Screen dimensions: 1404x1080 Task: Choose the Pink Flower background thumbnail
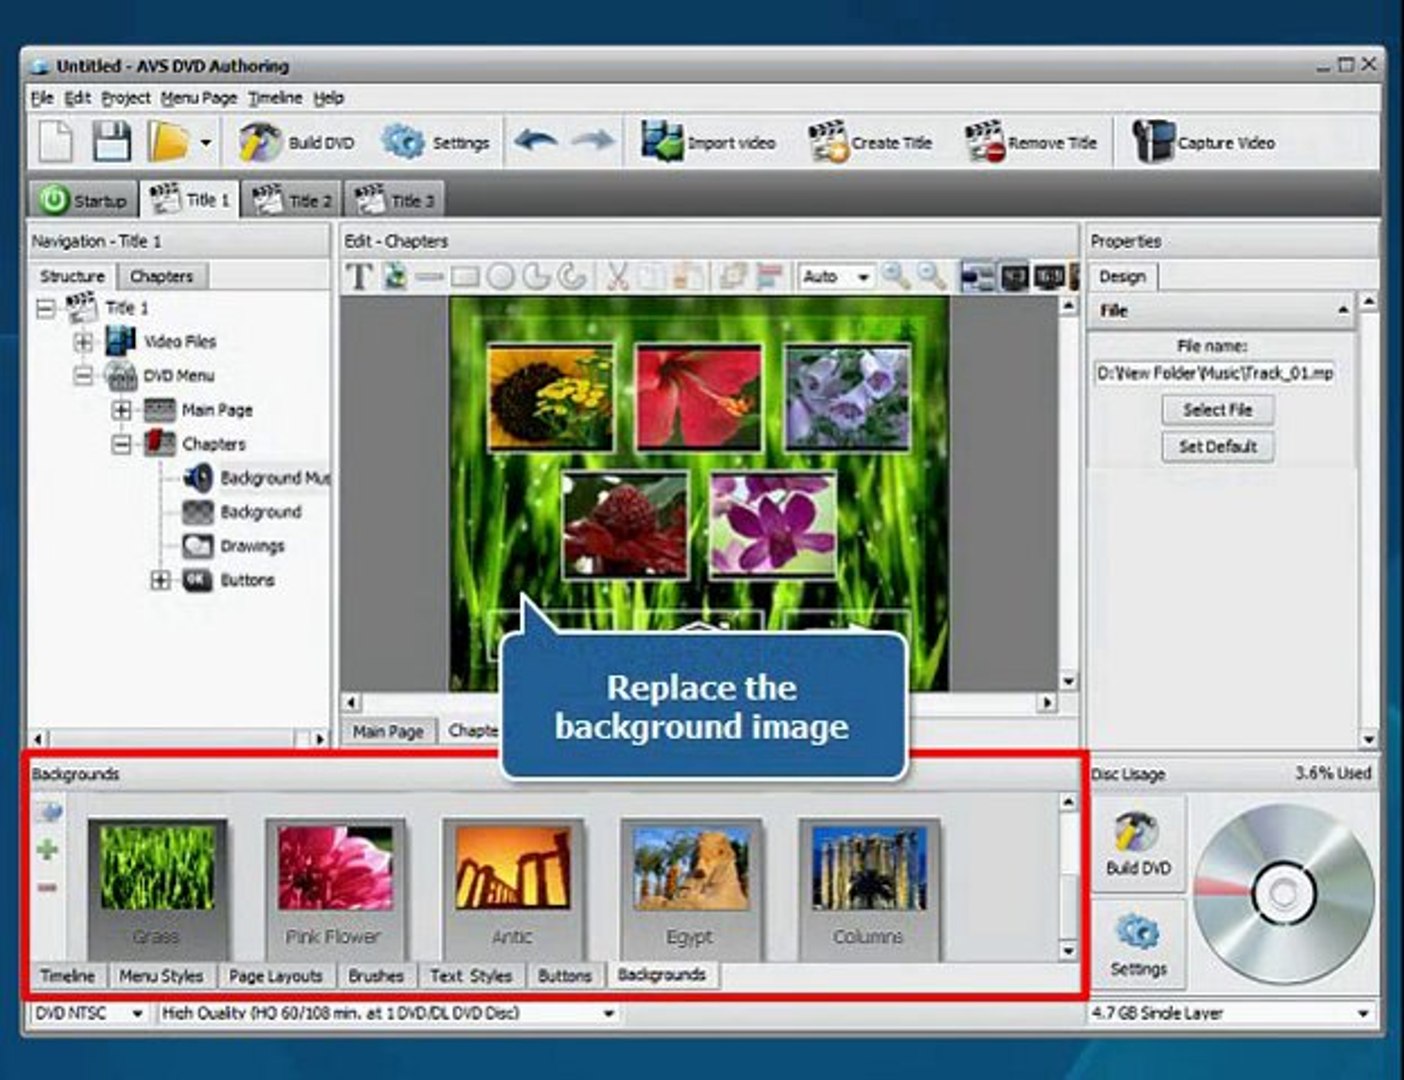click(x=334, y=888)
